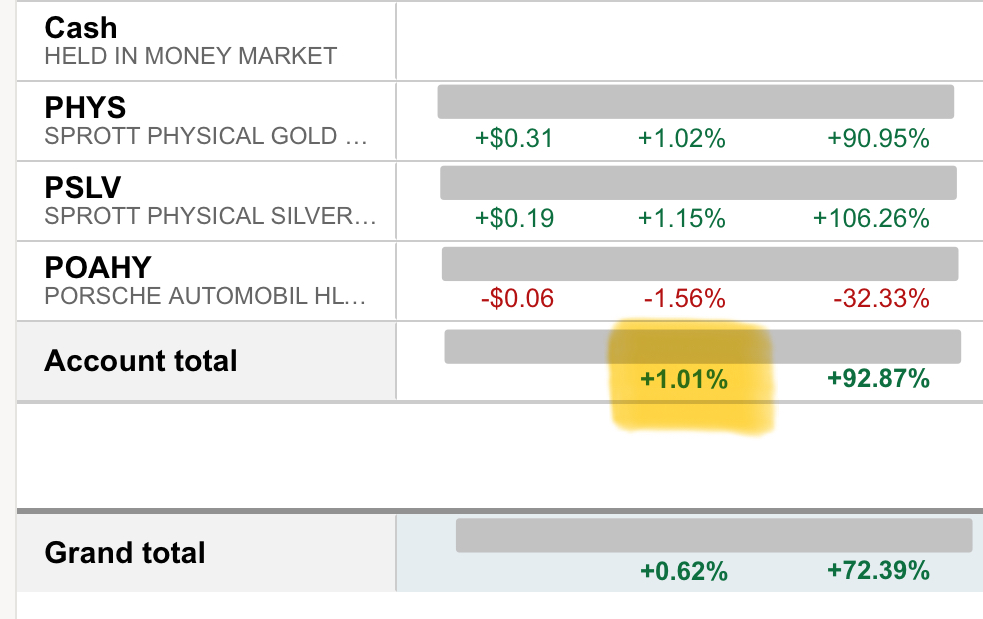This screenshot has width=983, height=619.
Task: Select the Account total row label
Action: (x=141, y=360)
